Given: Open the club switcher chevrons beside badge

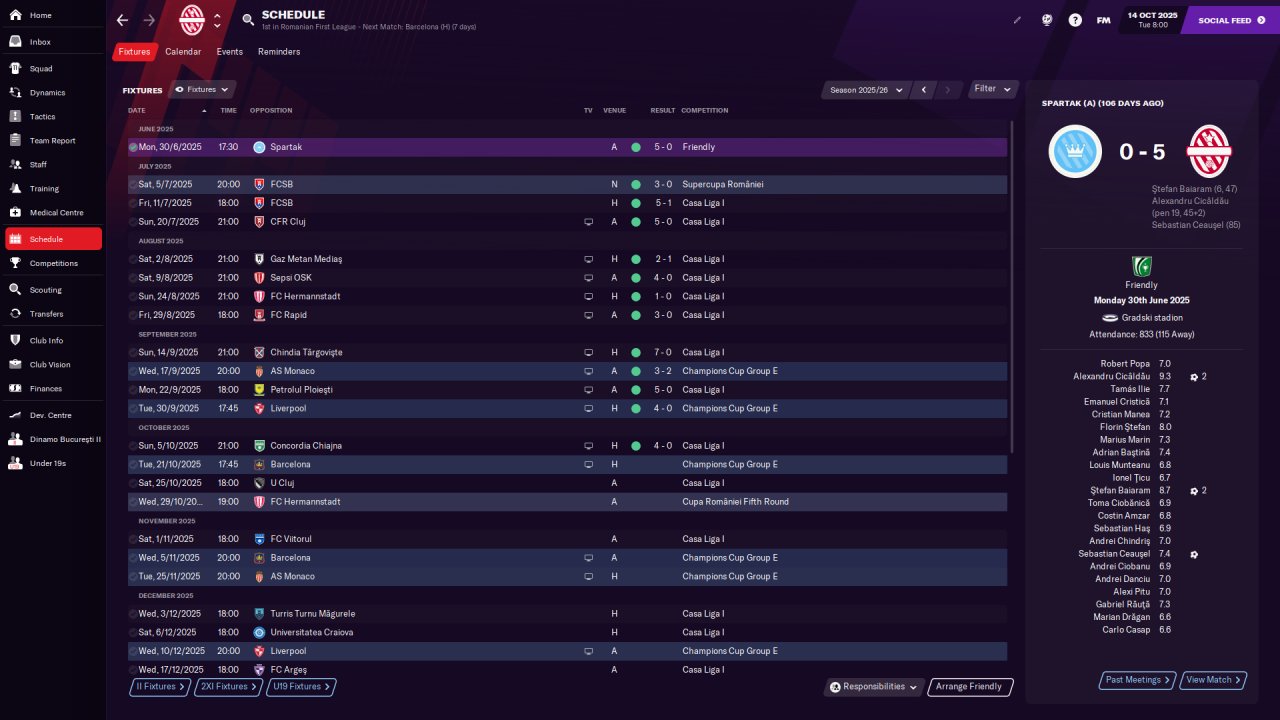Looking at the screenshot, I should coord(217,20).
